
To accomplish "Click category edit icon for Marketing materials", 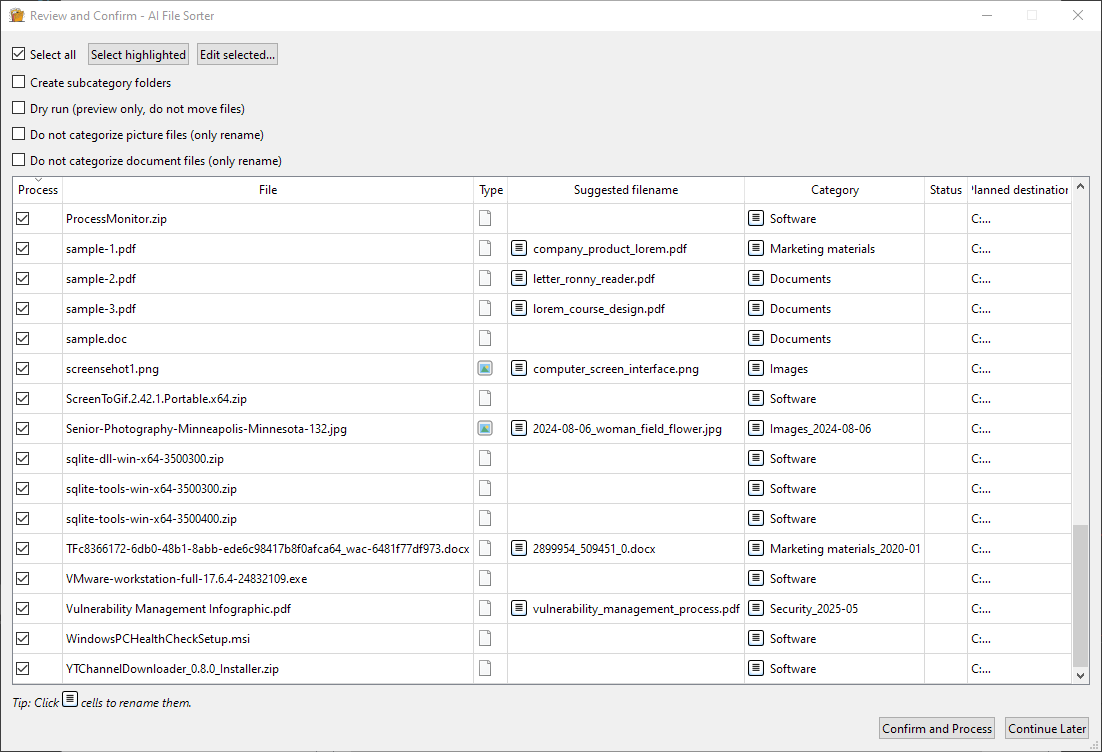I will click(756, 248).
